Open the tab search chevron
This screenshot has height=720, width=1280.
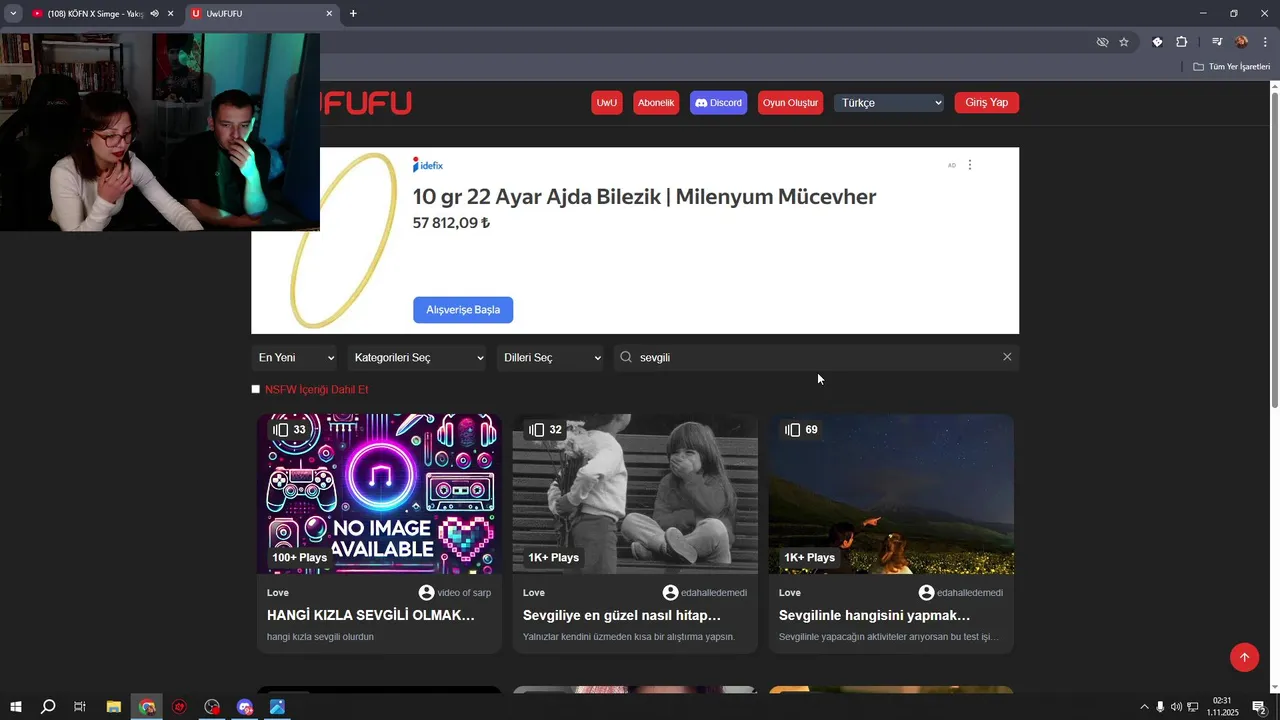13,14
